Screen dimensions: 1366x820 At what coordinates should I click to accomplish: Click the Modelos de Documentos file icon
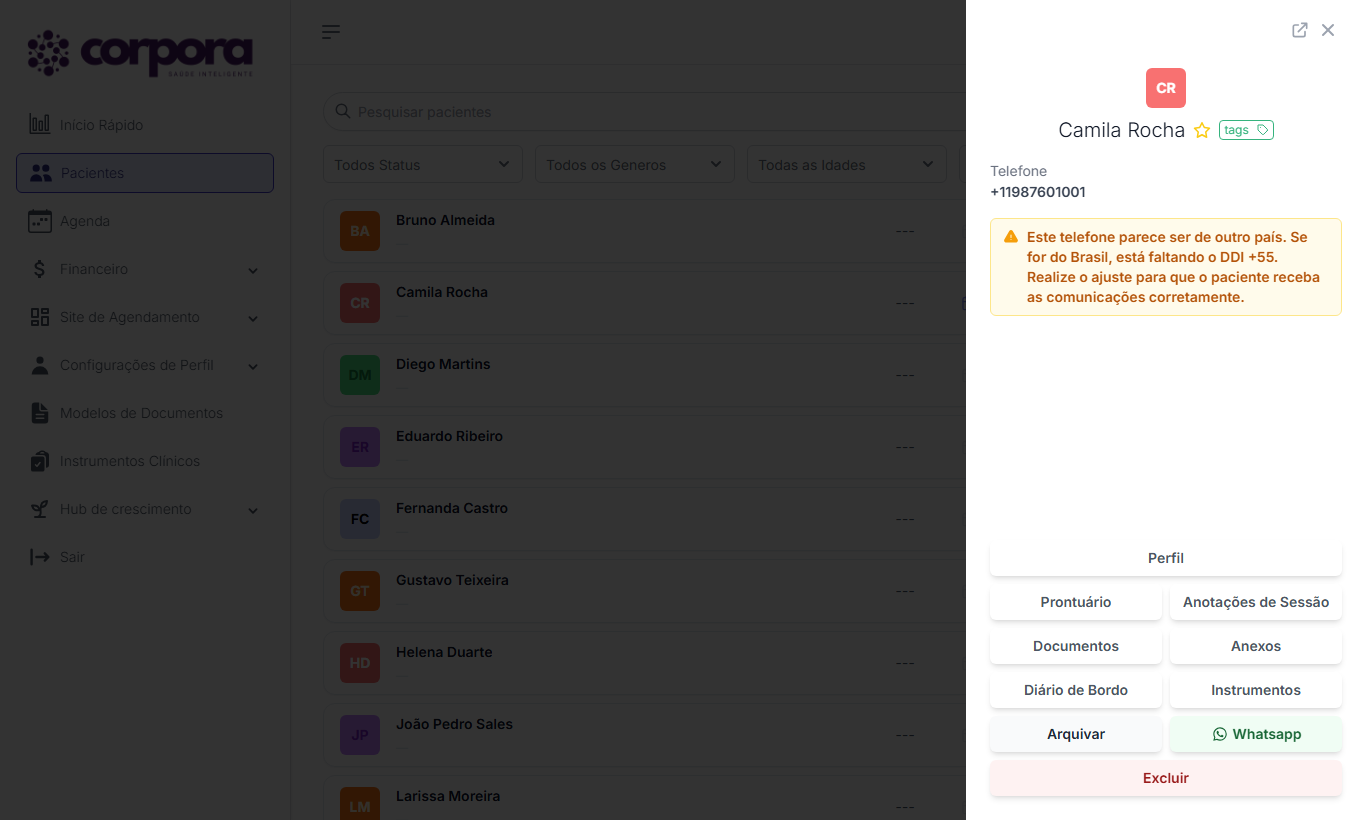pyautogui.click(x=40, y=413)
